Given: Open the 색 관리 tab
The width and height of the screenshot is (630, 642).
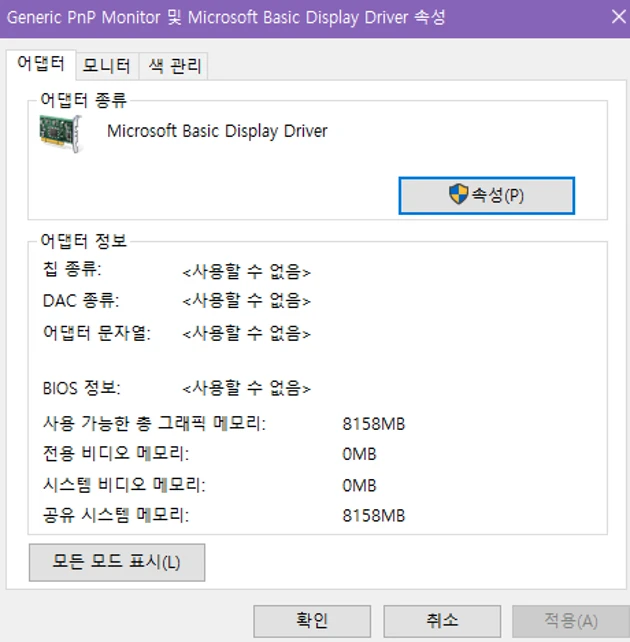Looking at the screenshot, I should tap(174, 66).
